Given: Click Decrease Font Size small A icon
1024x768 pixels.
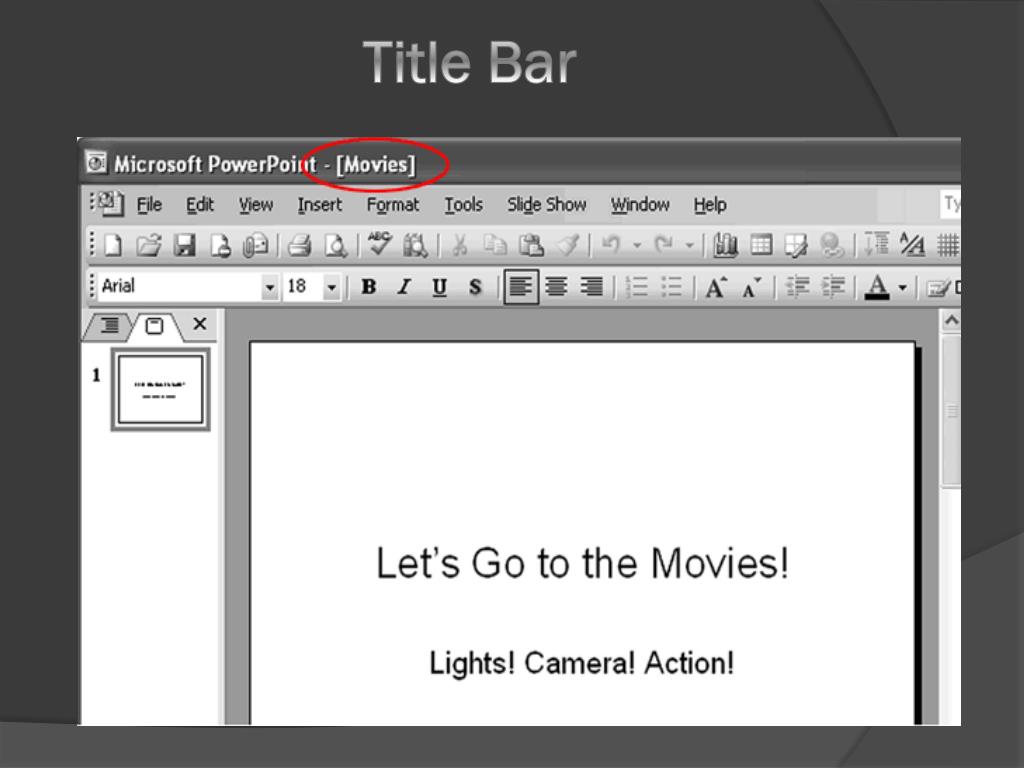Looking at the screenshot, I should pyautogui.click(x=752, y=287).
